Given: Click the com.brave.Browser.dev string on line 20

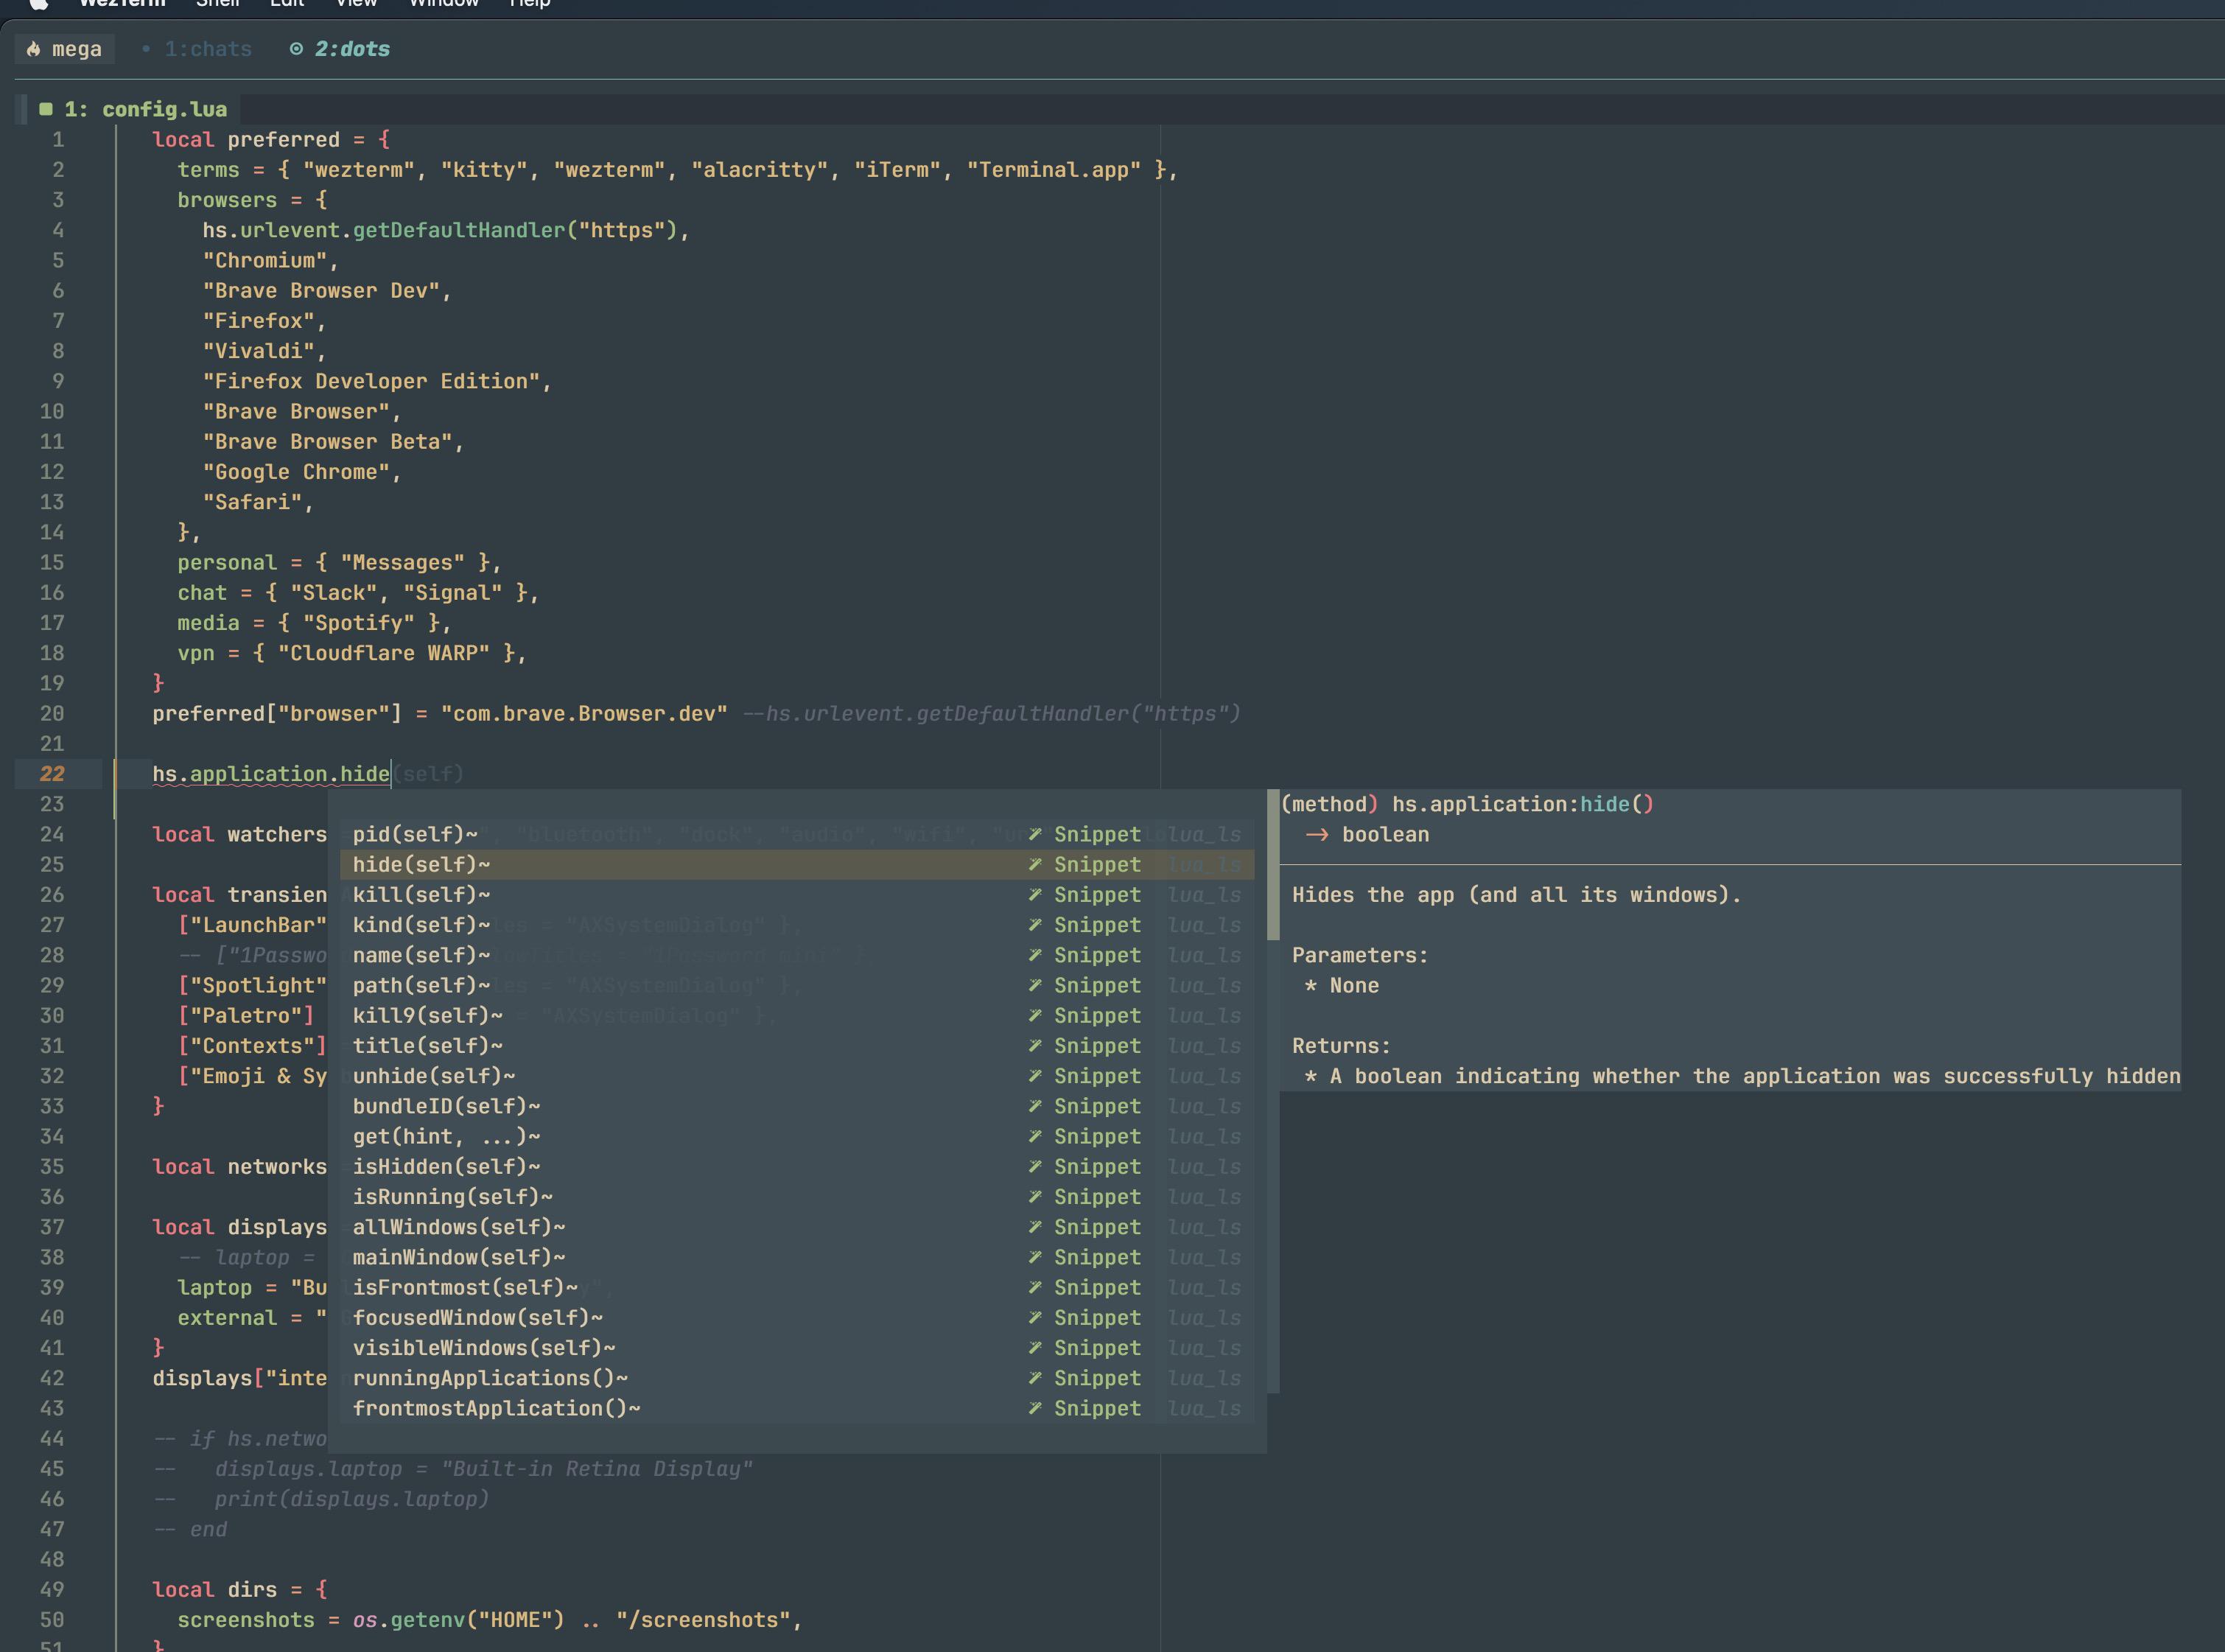Looking at the screenshot, I should point(584,714).
